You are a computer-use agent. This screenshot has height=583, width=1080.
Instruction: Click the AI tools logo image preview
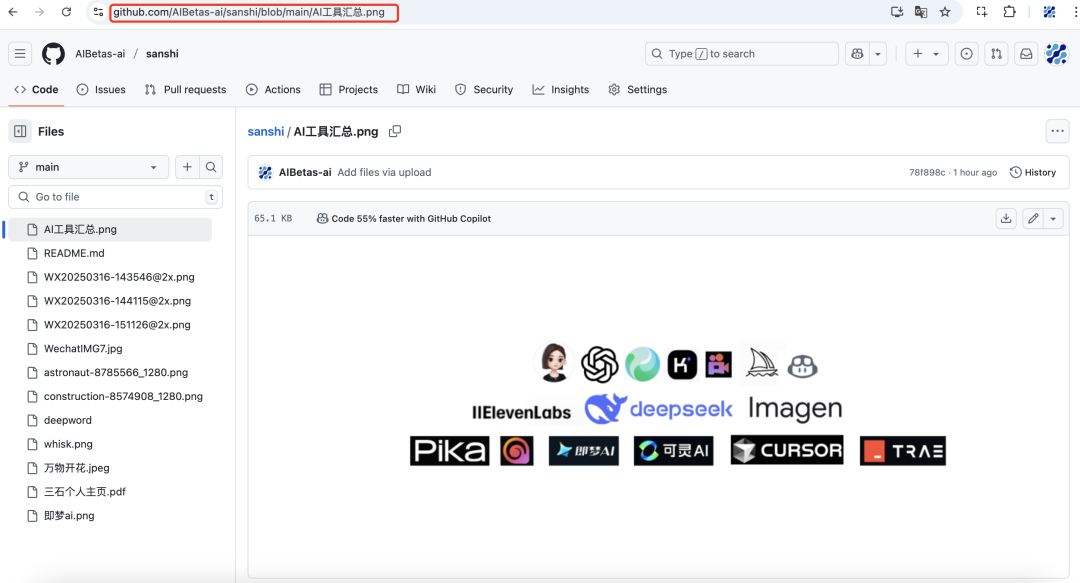678,403
